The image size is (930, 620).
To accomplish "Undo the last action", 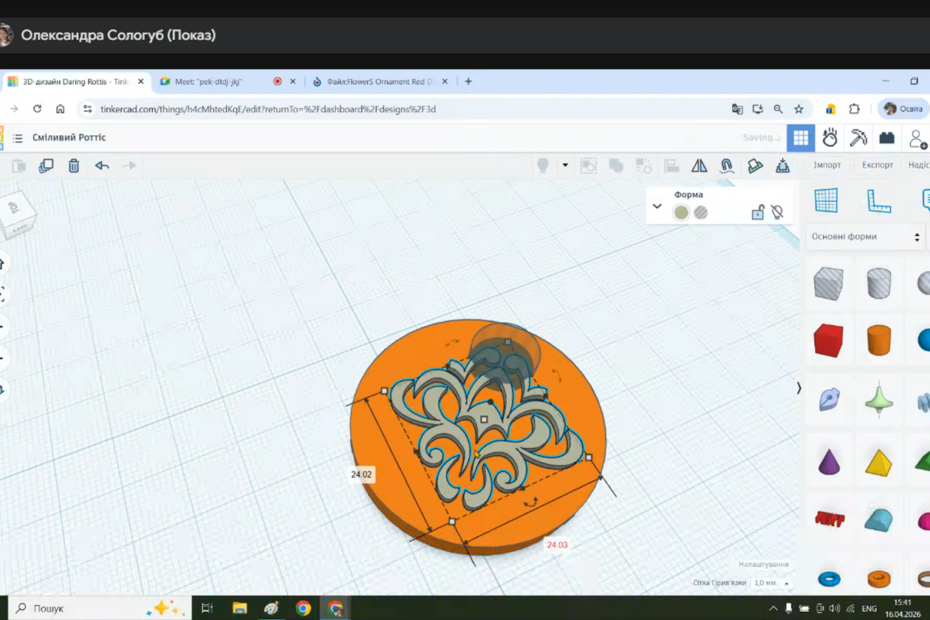I will [x=102, y=166].
